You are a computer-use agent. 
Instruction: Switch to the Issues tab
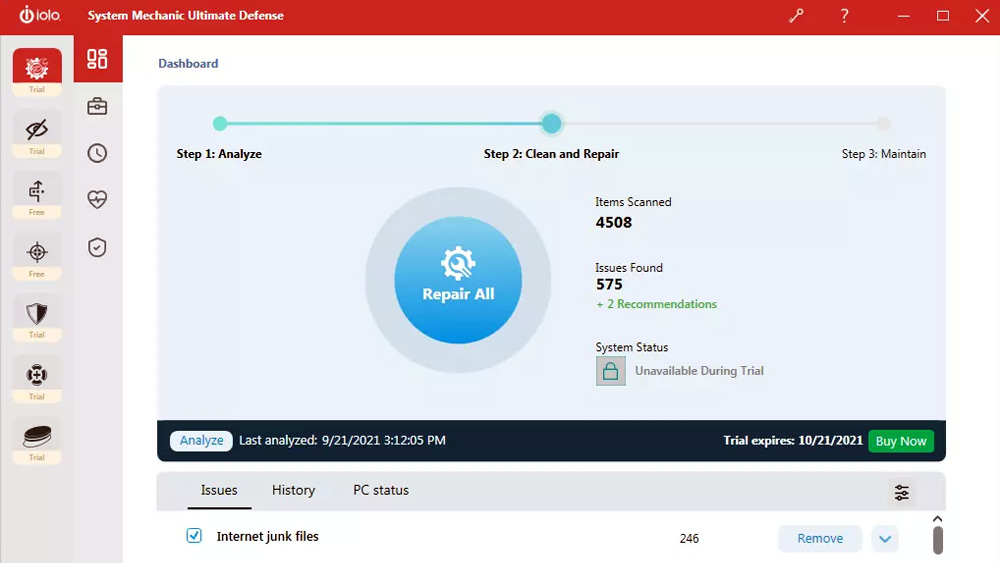coord(219,490)
